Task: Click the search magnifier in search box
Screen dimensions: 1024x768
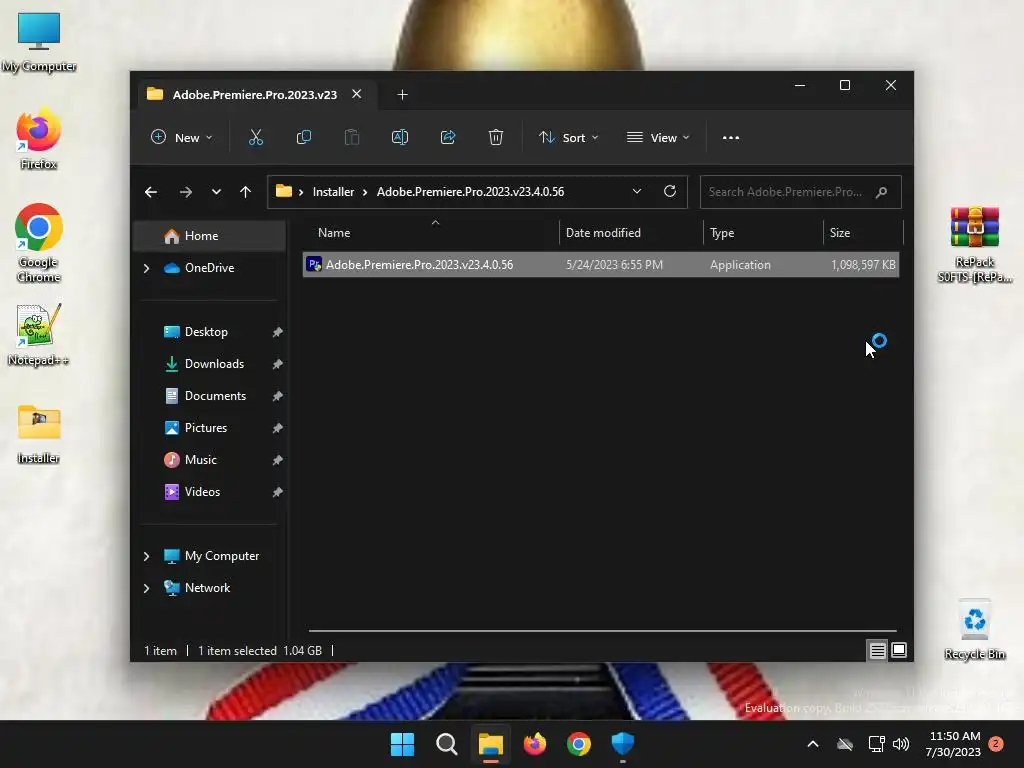Action: point(882,192)
